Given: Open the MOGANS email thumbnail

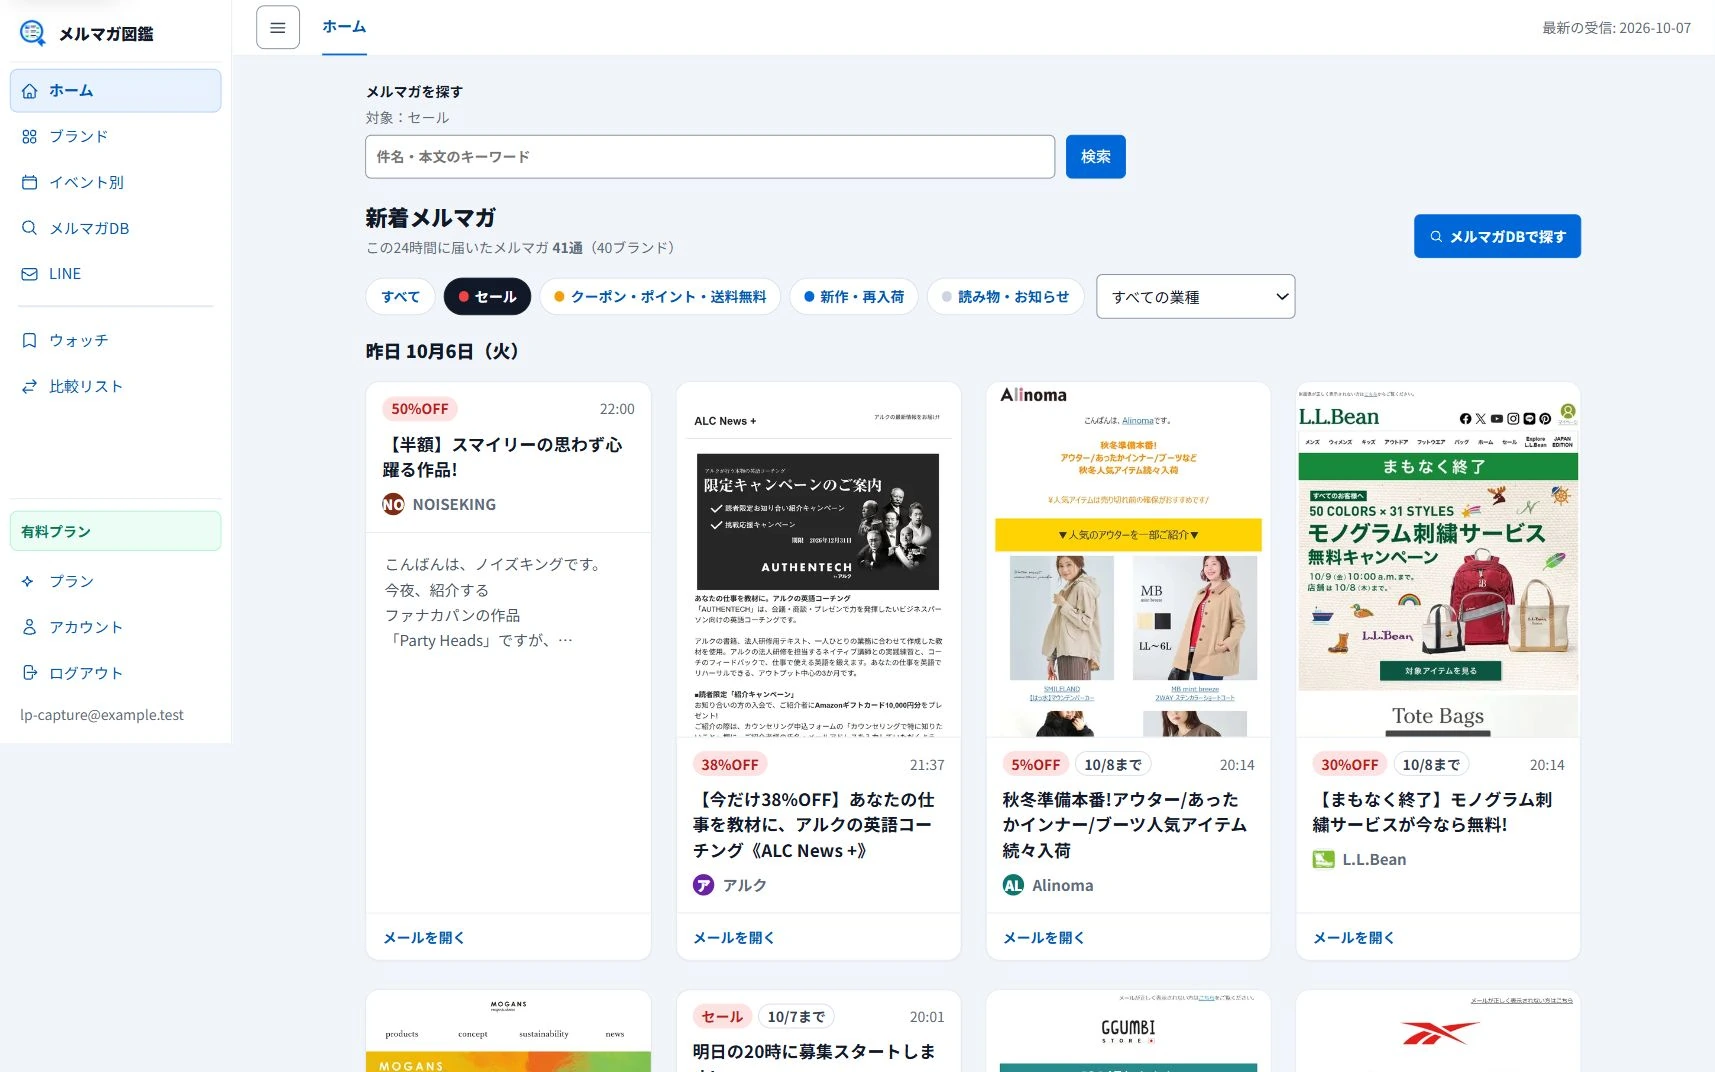Looking at the screenshot, I should [508, 1031].
